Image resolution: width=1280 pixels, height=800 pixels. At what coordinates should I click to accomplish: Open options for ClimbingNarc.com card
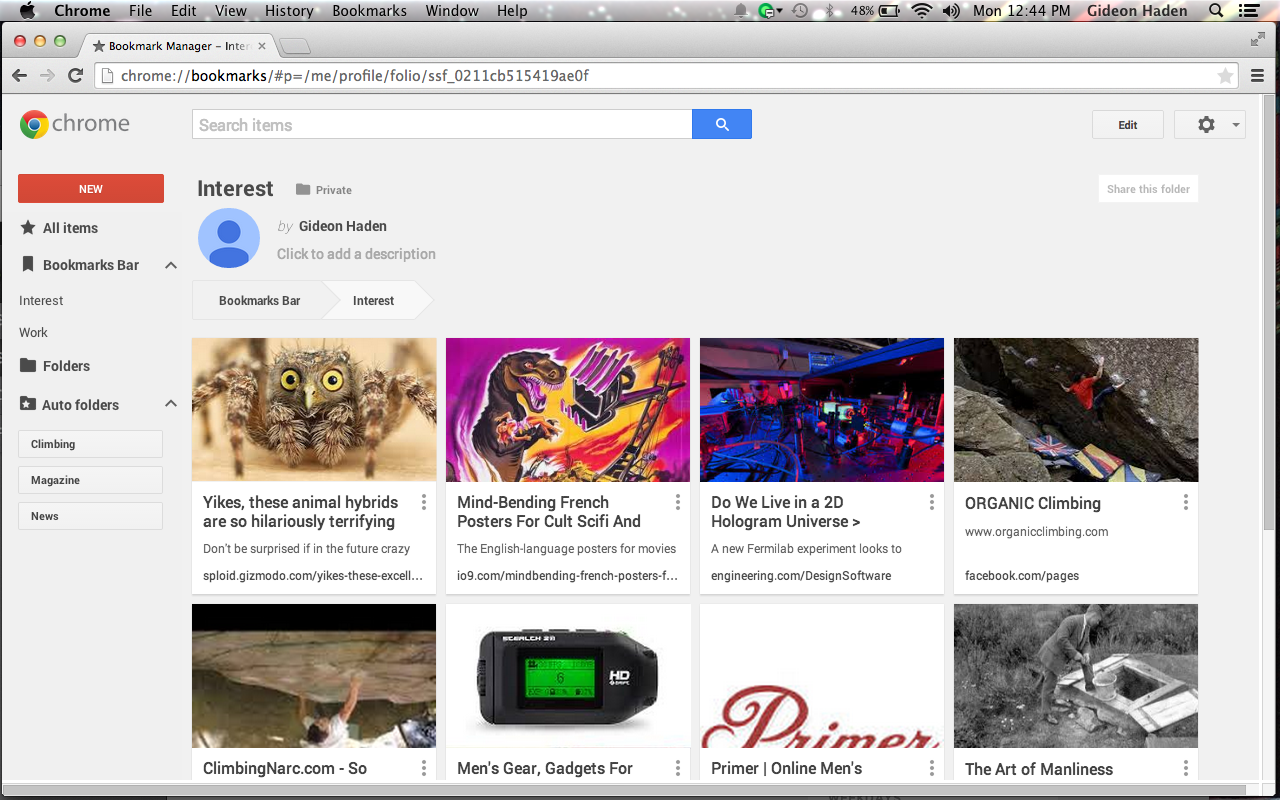coord(424,768)
